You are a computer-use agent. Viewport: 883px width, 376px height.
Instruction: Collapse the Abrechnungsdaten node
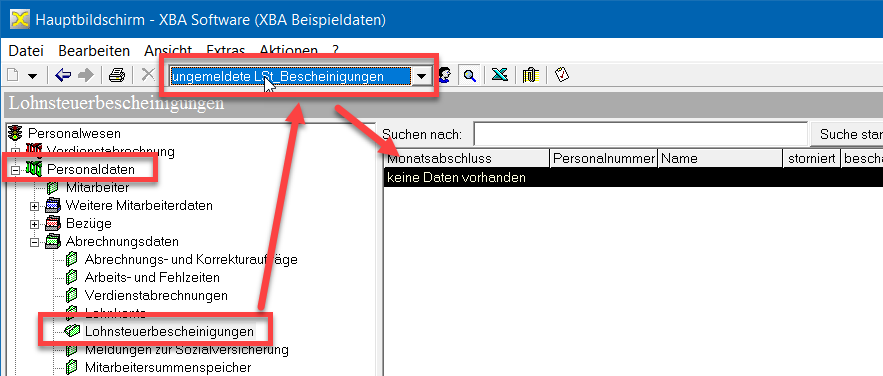point(35,242)
